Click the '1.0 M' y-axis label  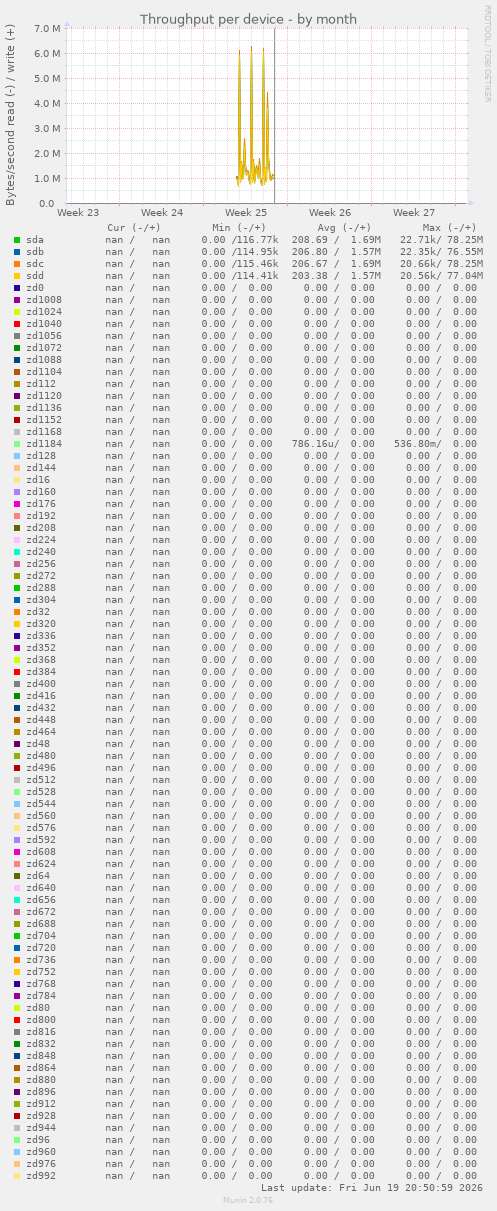click(46, 178)
